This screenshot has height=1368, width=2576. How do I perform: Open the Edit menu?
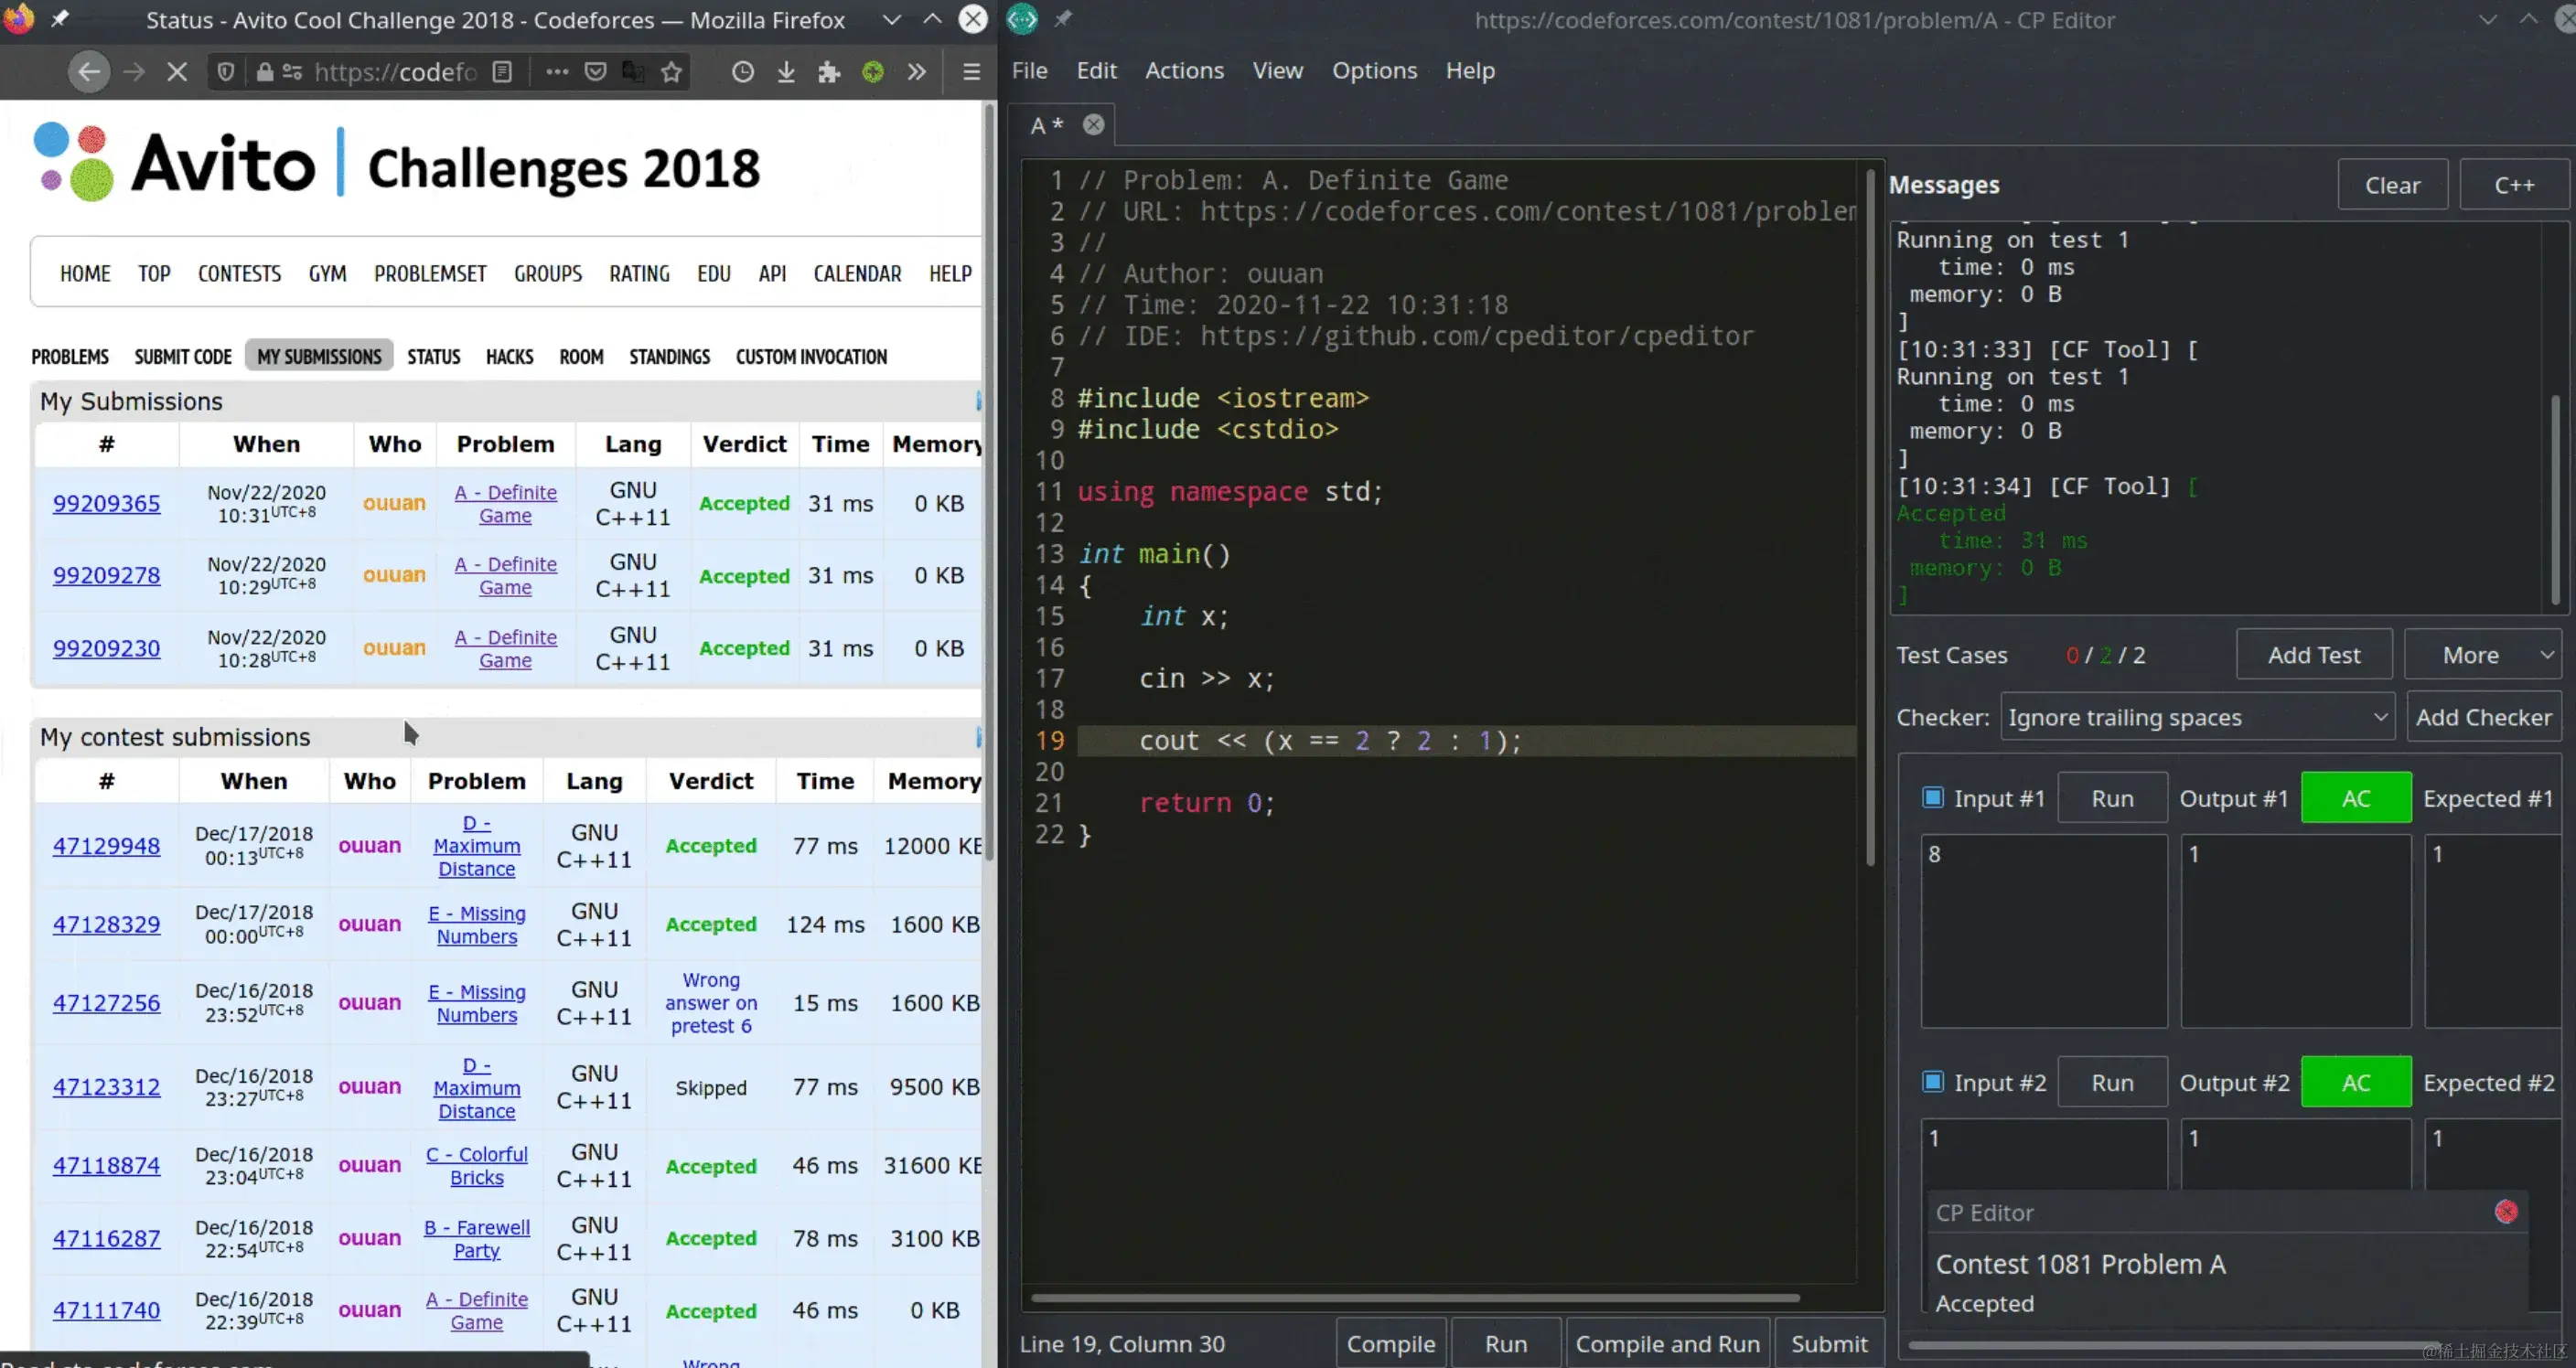click(x=1096, y=70)
